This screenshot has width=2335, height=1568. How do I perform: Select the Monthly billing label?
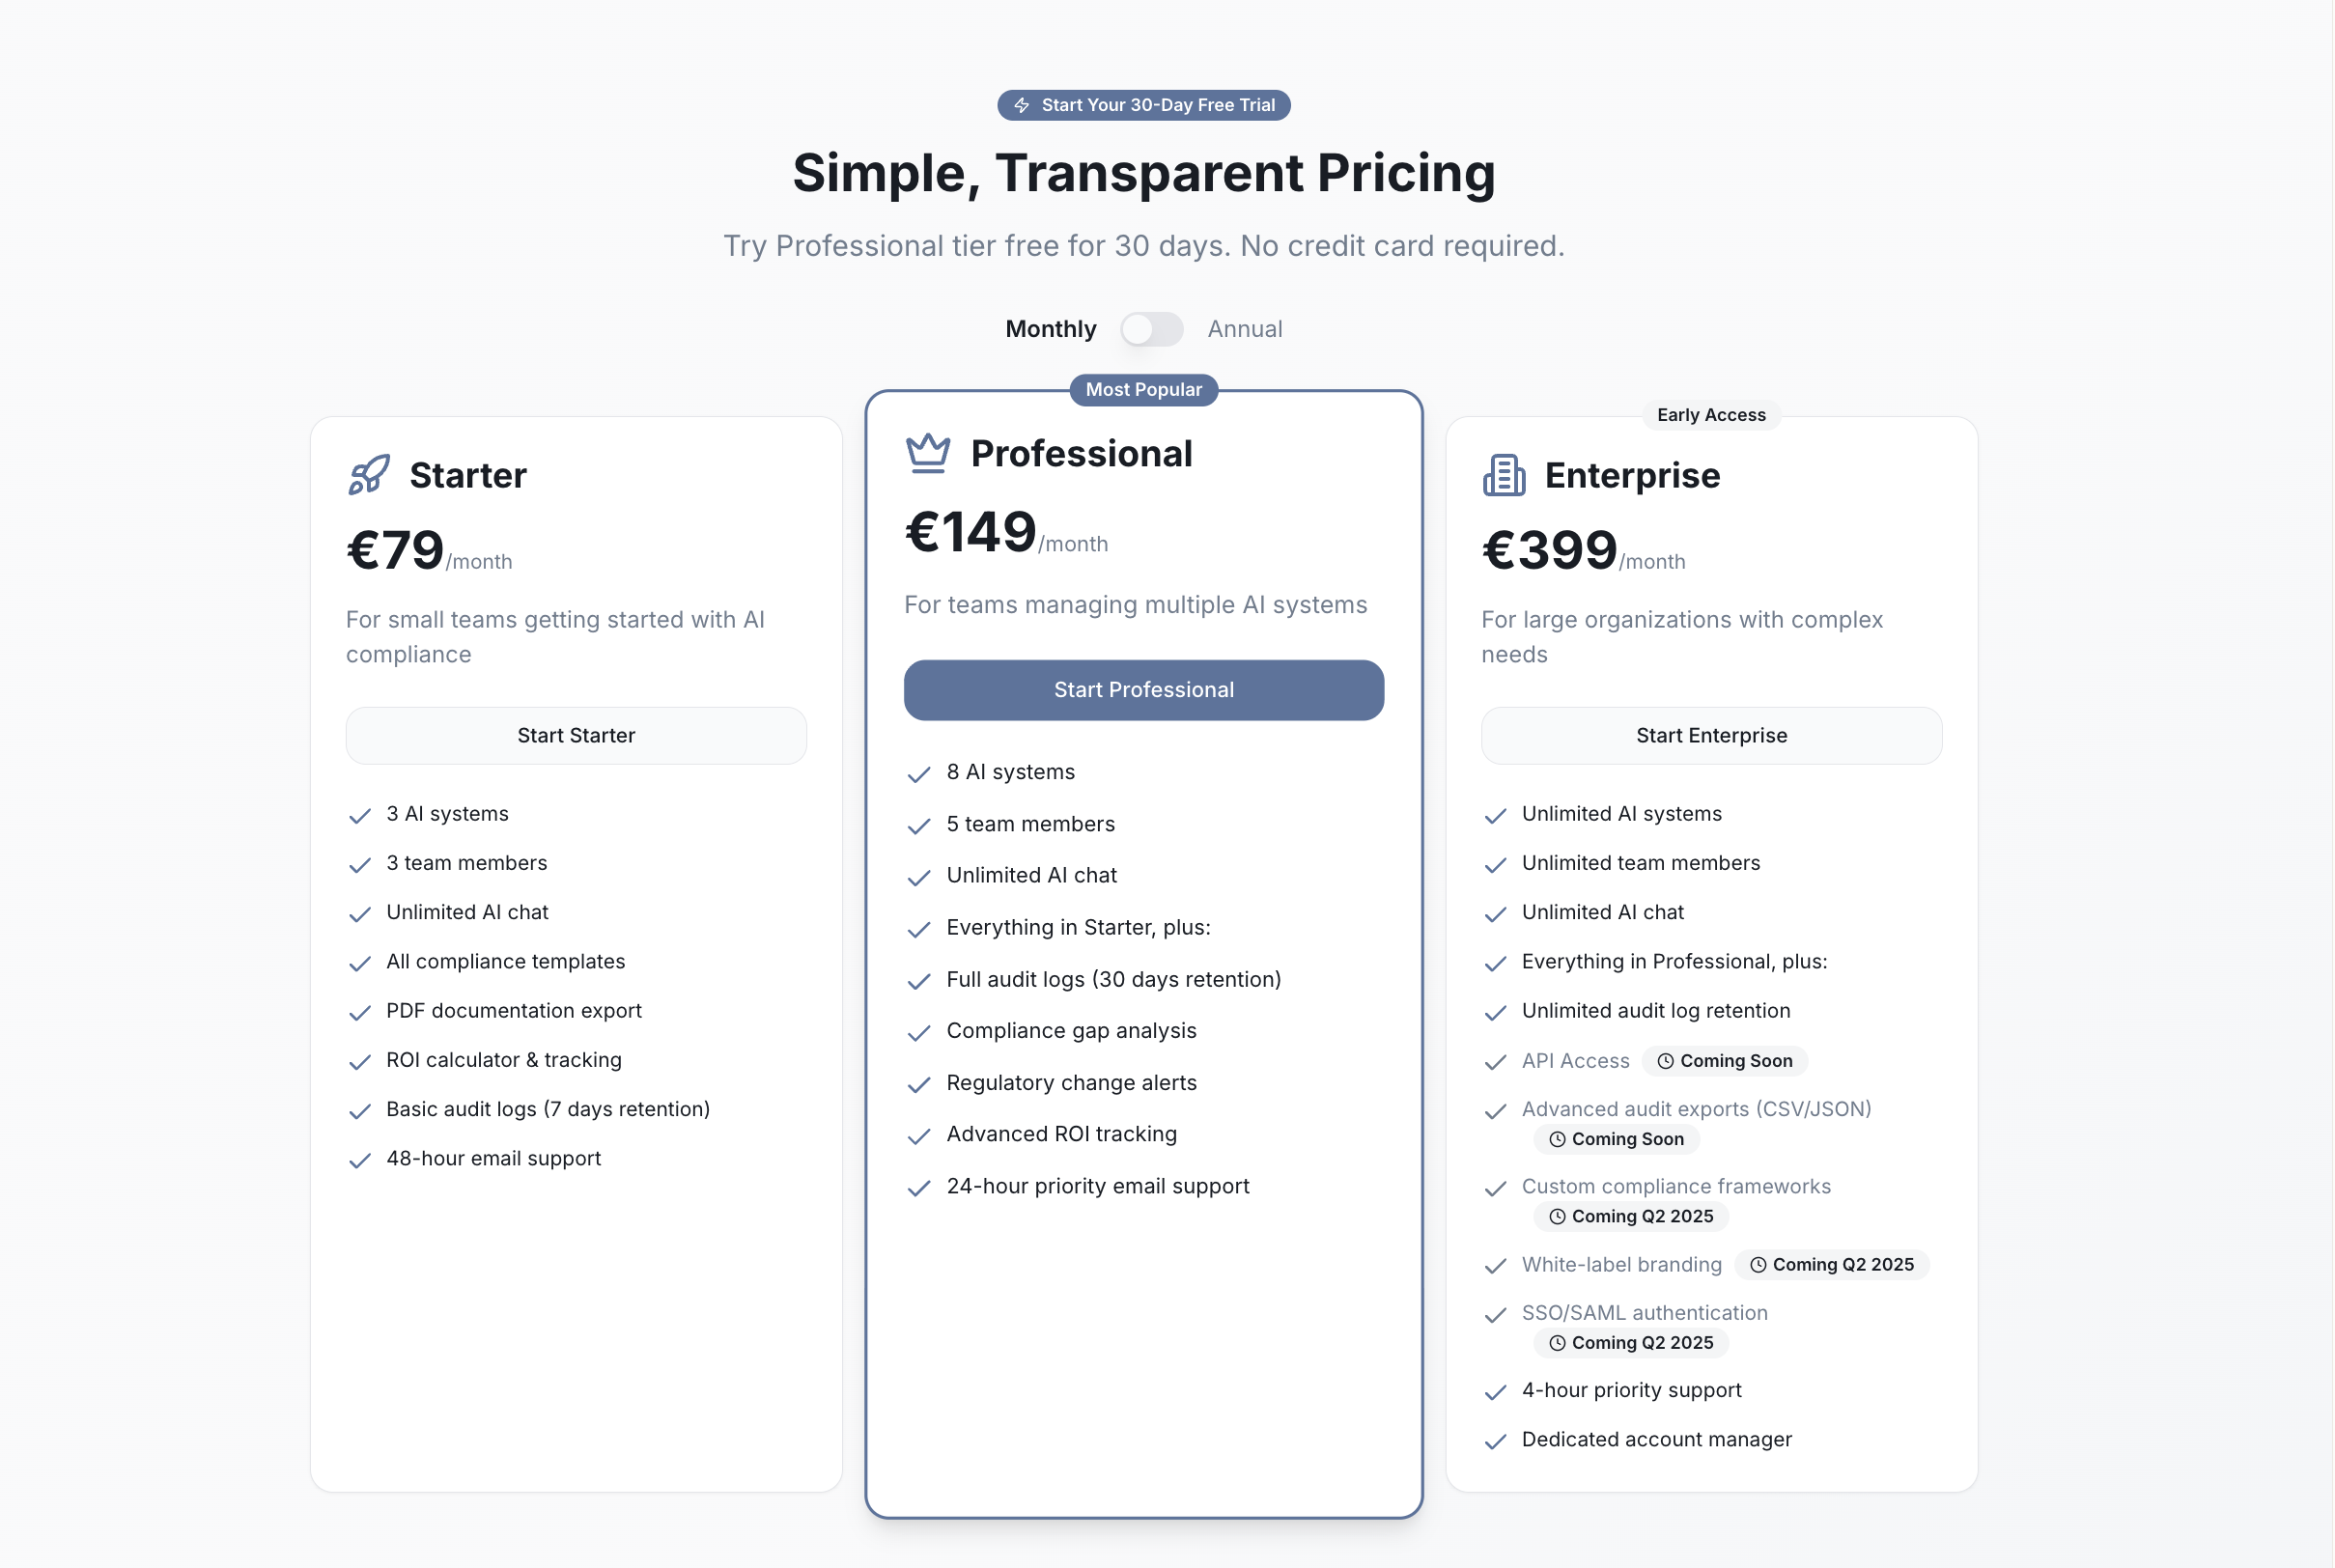click(x=1050, y=329)
